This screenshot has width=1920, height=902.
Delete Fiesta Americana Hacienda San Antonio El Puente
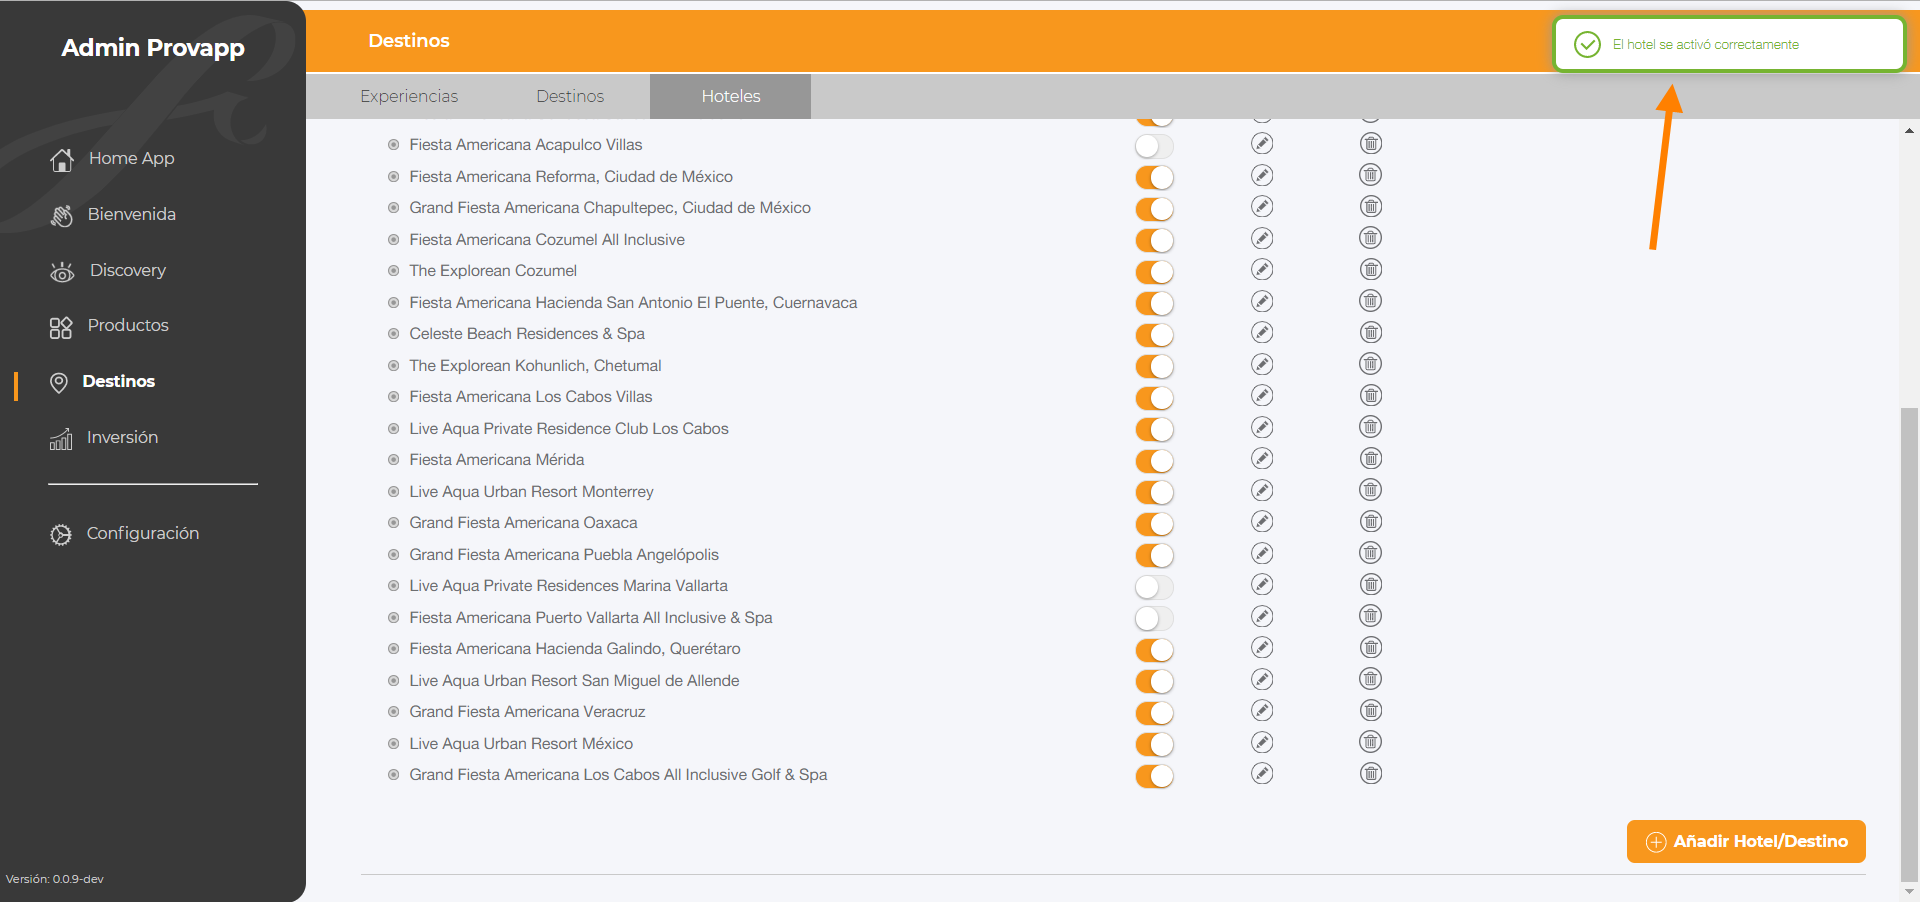[x=1371, y=302]
